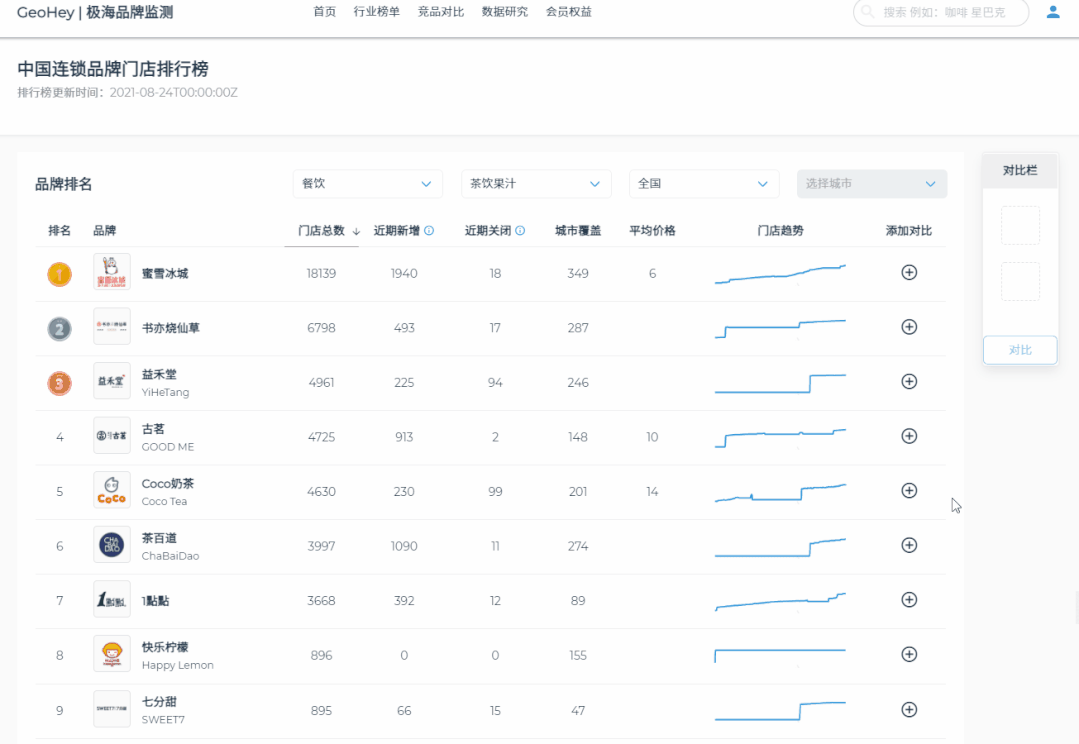Click the 1090 new stores value

pos(404,546)
